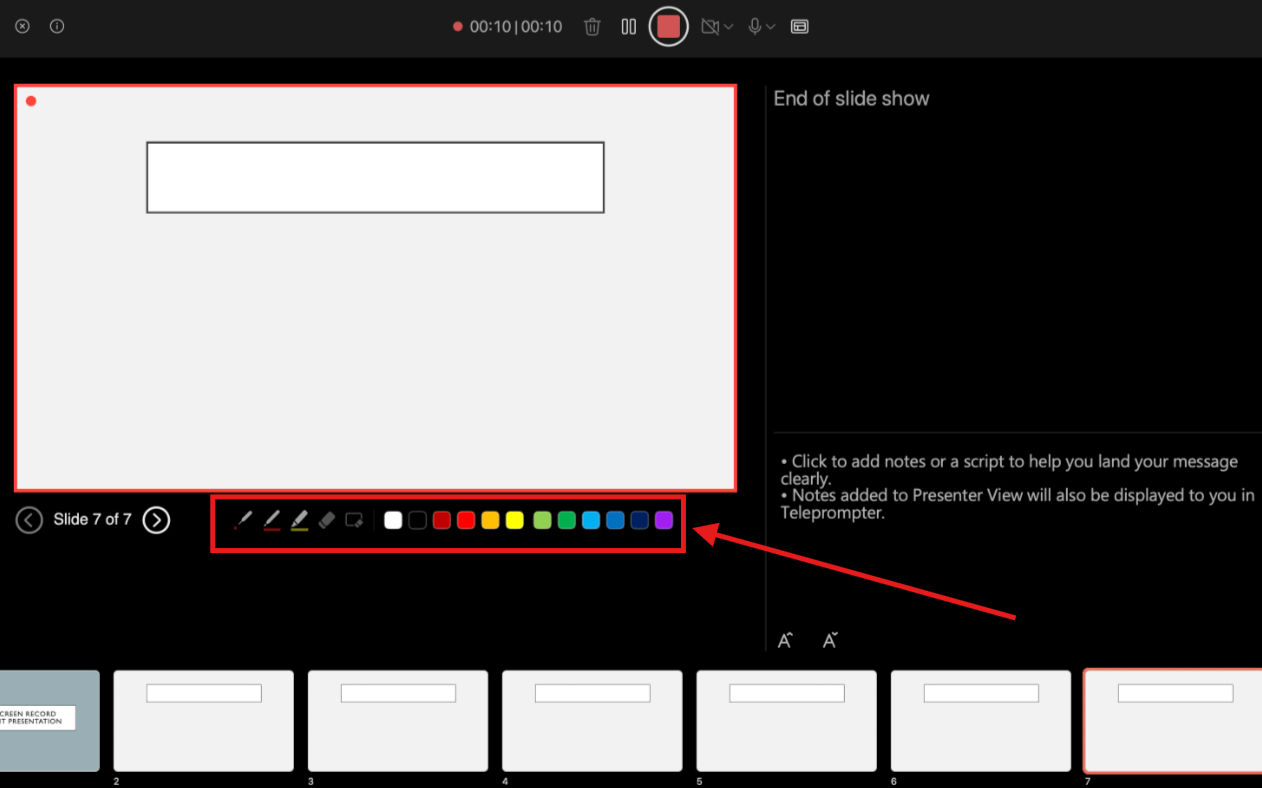Stop the recording with the red square
This screenshot has height=788, width=1262.
[668, 26]
